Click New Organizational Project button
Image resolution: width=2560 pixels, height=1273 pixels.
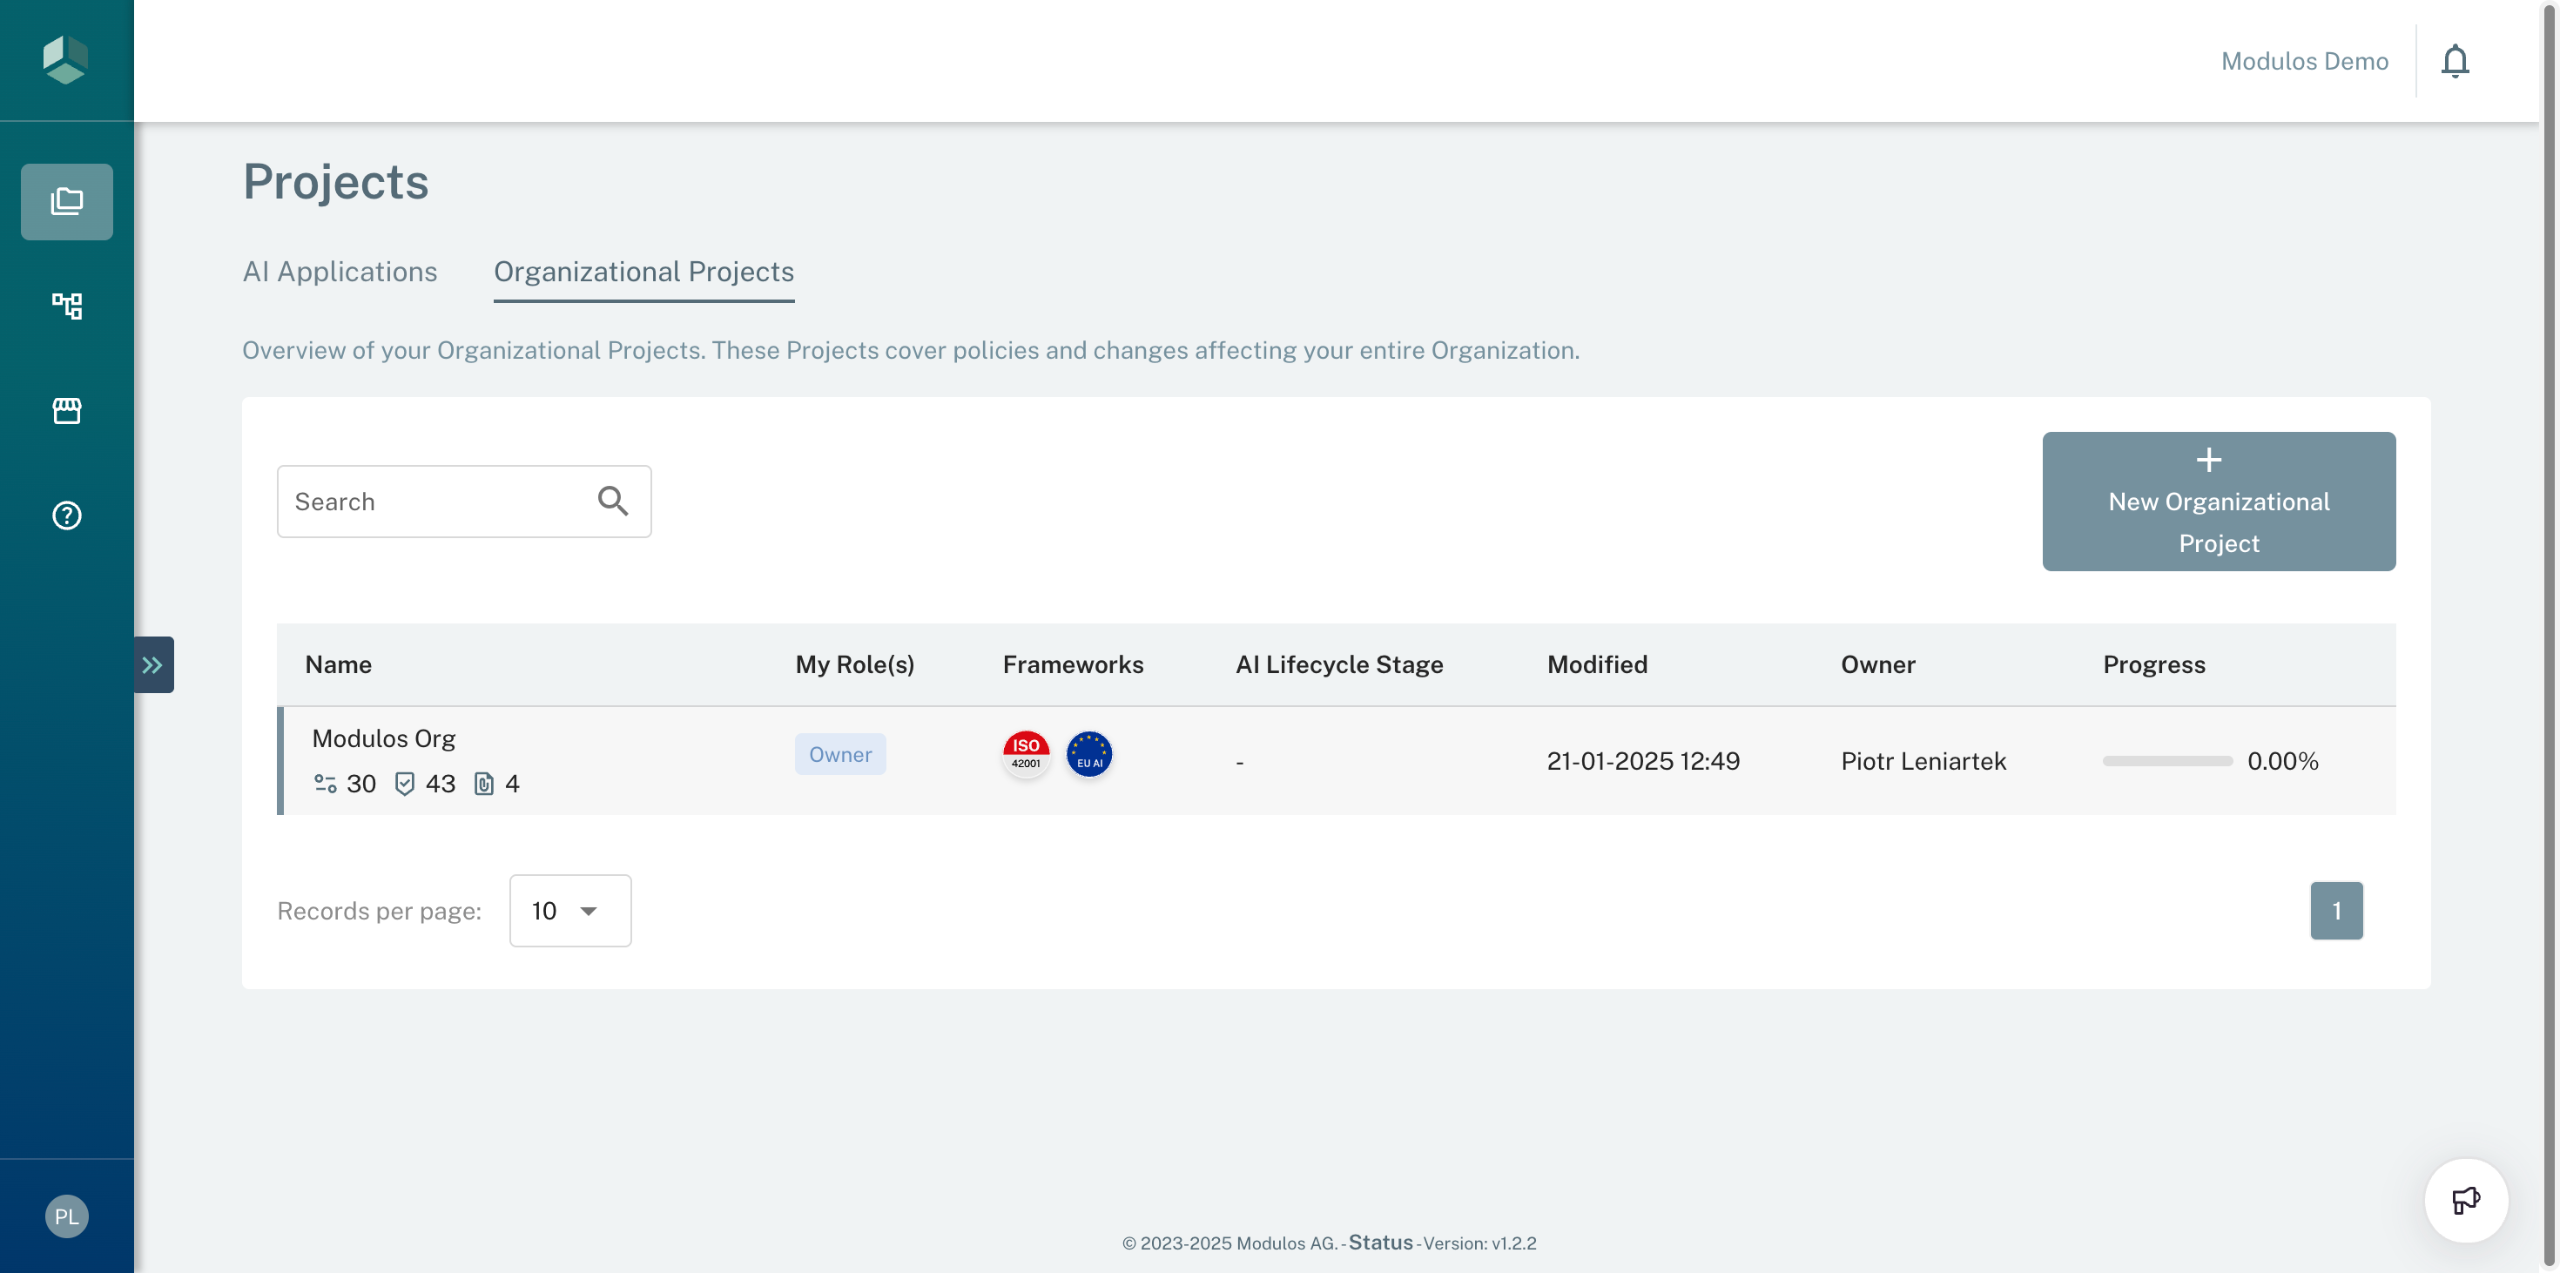coord(2218,501)
